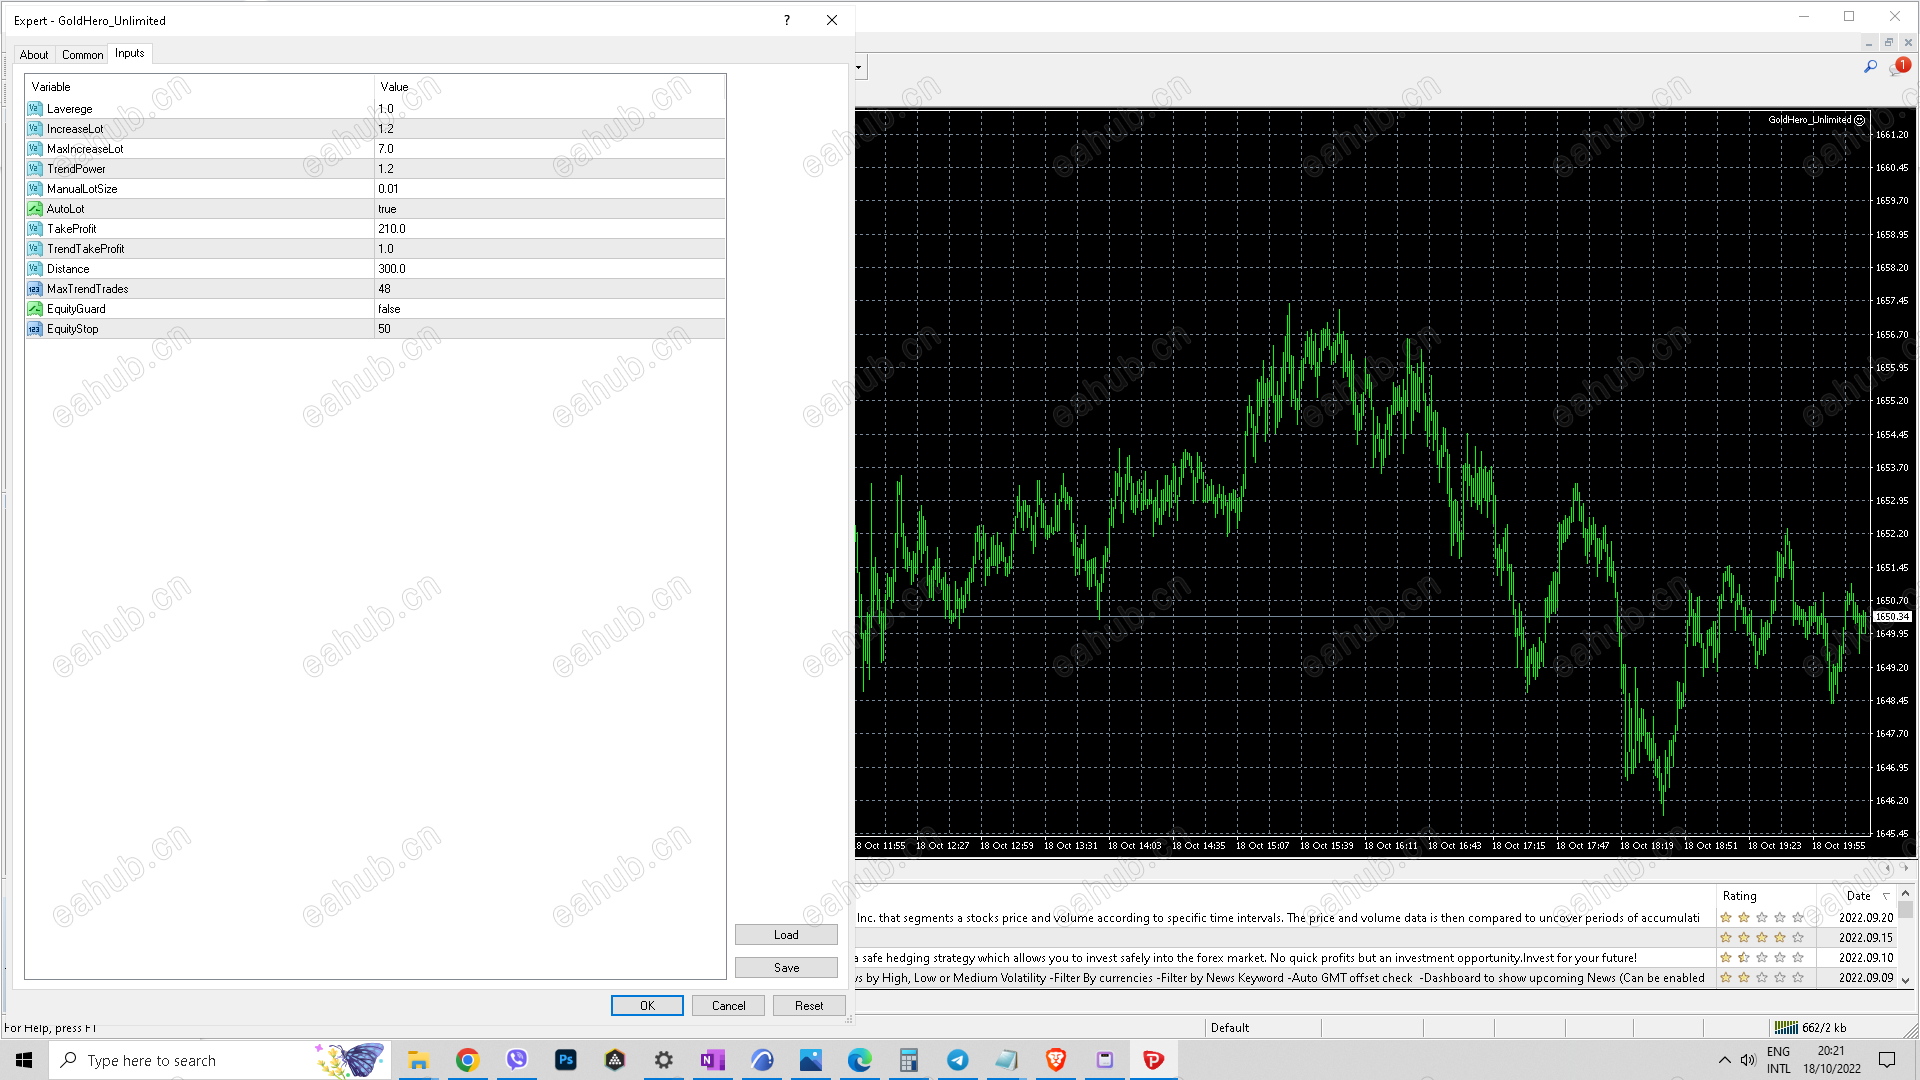Open Viber from the taskbar
Screen dimensions: 1920x1080
[516, 1060]
